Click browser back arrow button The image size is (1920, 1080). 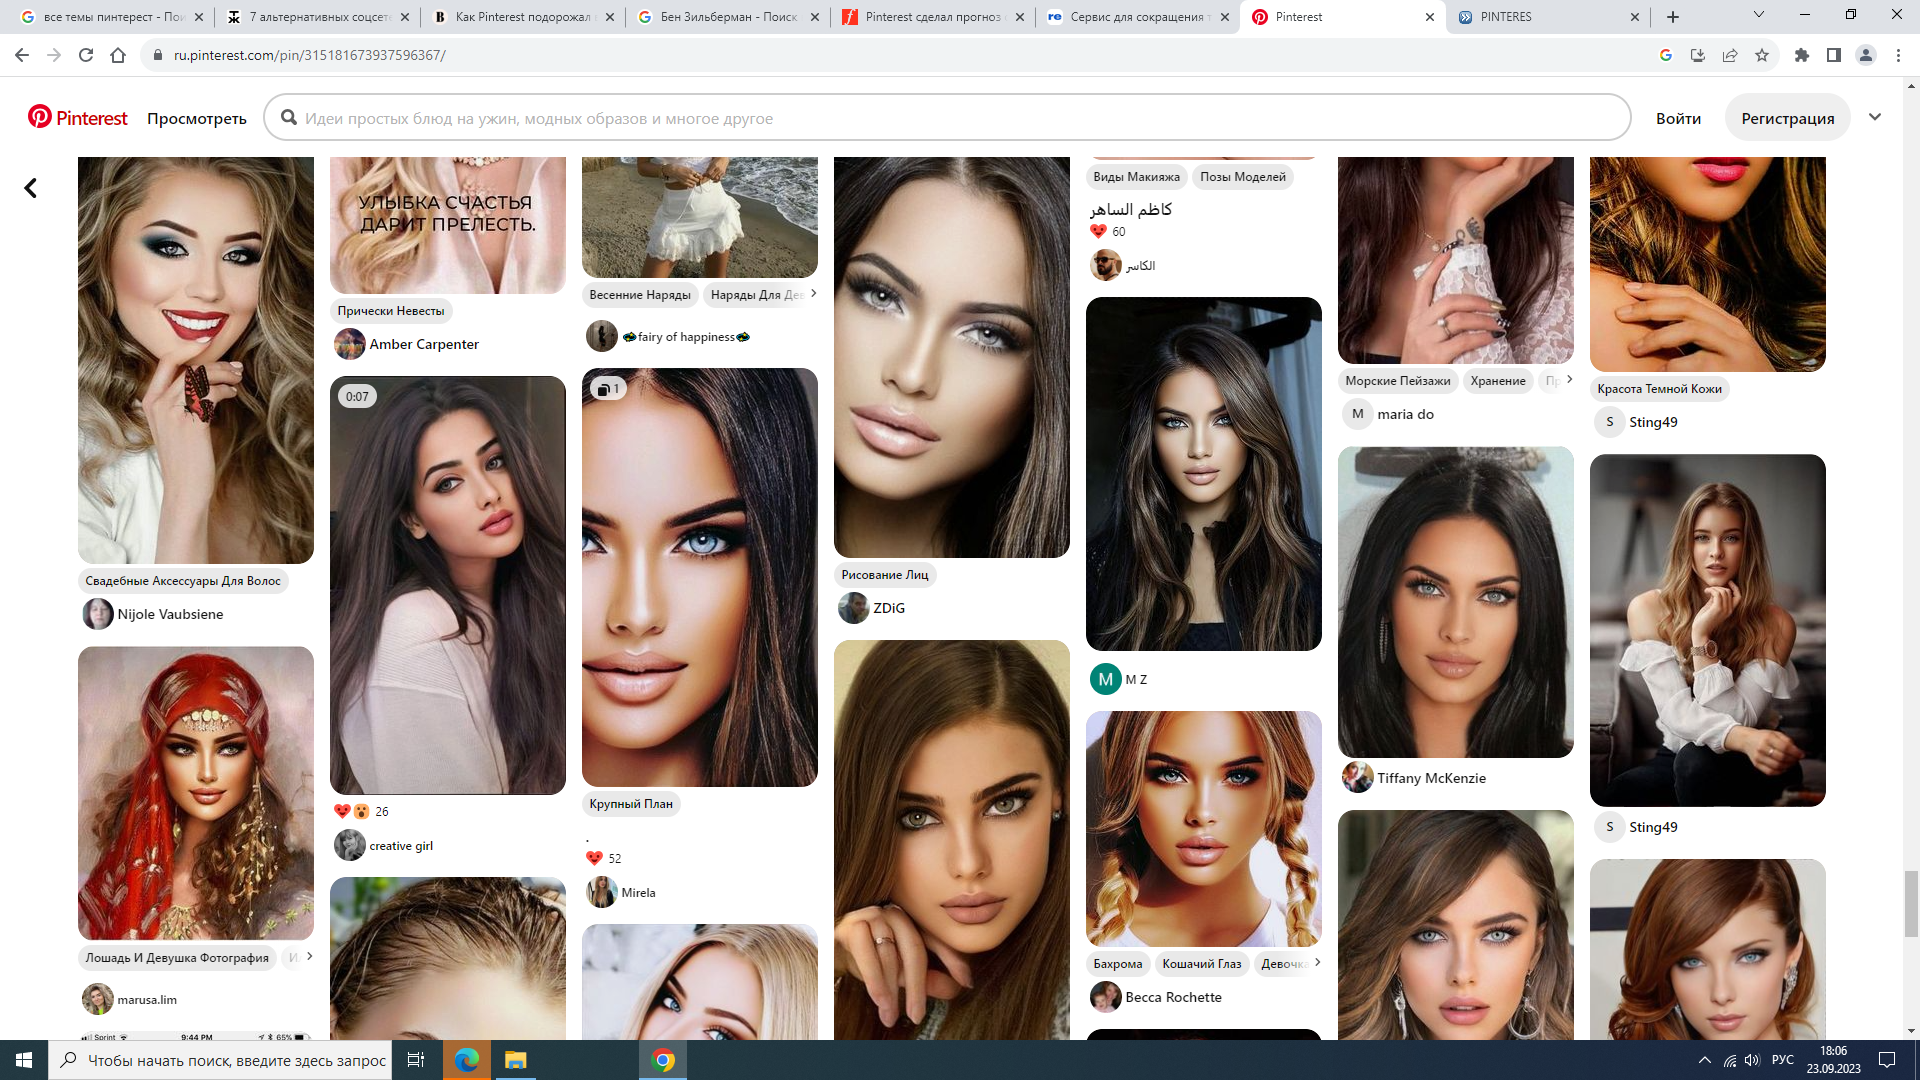tap(22, 55)
